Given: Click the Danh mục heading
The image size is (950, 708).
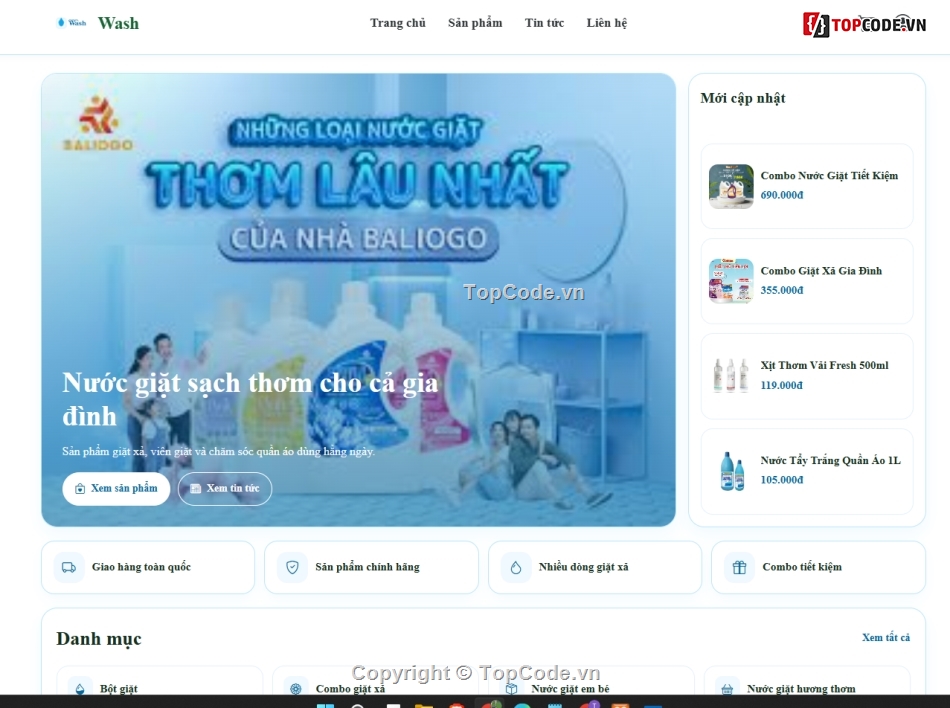Looking at the screenshot, I should tap(99, 639).
